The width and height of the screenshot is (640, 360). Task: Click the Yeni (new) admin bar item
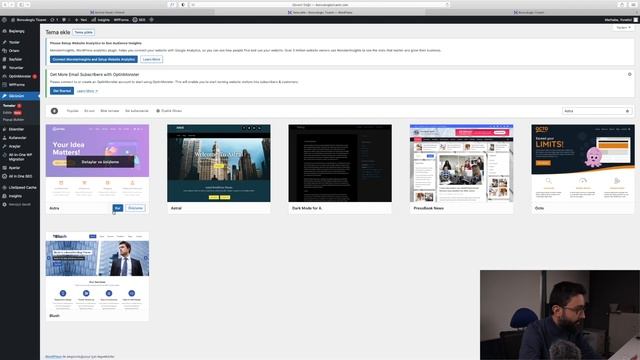tap(81, 20)
